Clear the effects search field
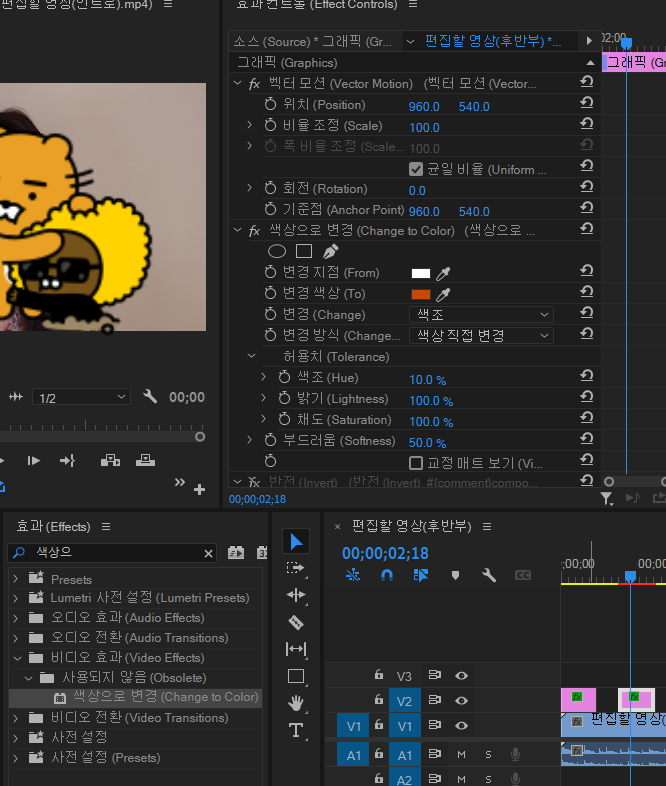This screenshot has width=666, height=786. (x=208, y=553)
